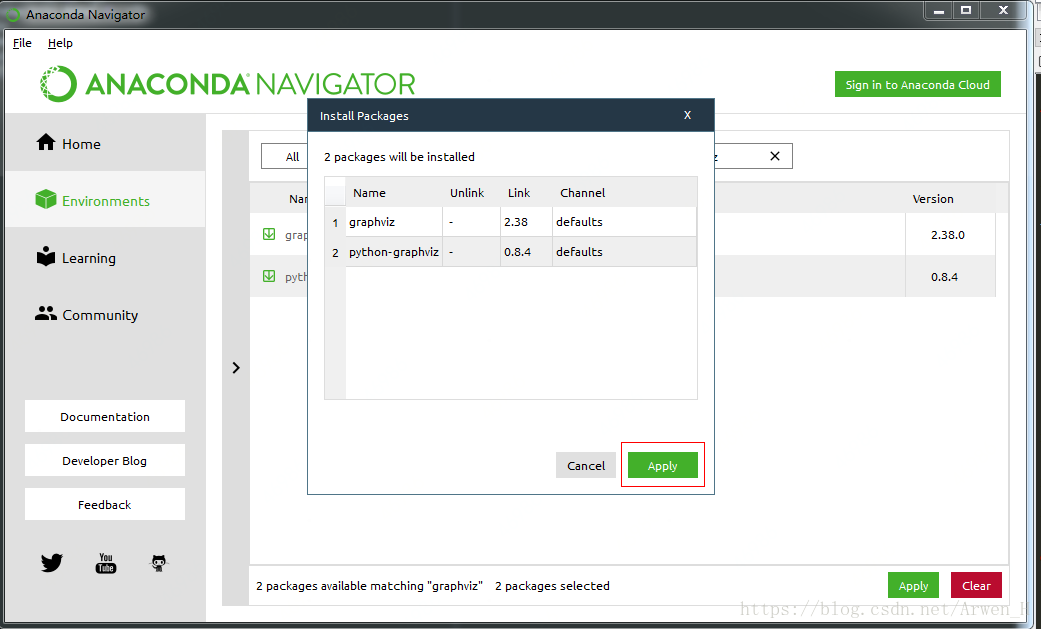Click defaults channel cell for graphviz

tap(624, 222)
